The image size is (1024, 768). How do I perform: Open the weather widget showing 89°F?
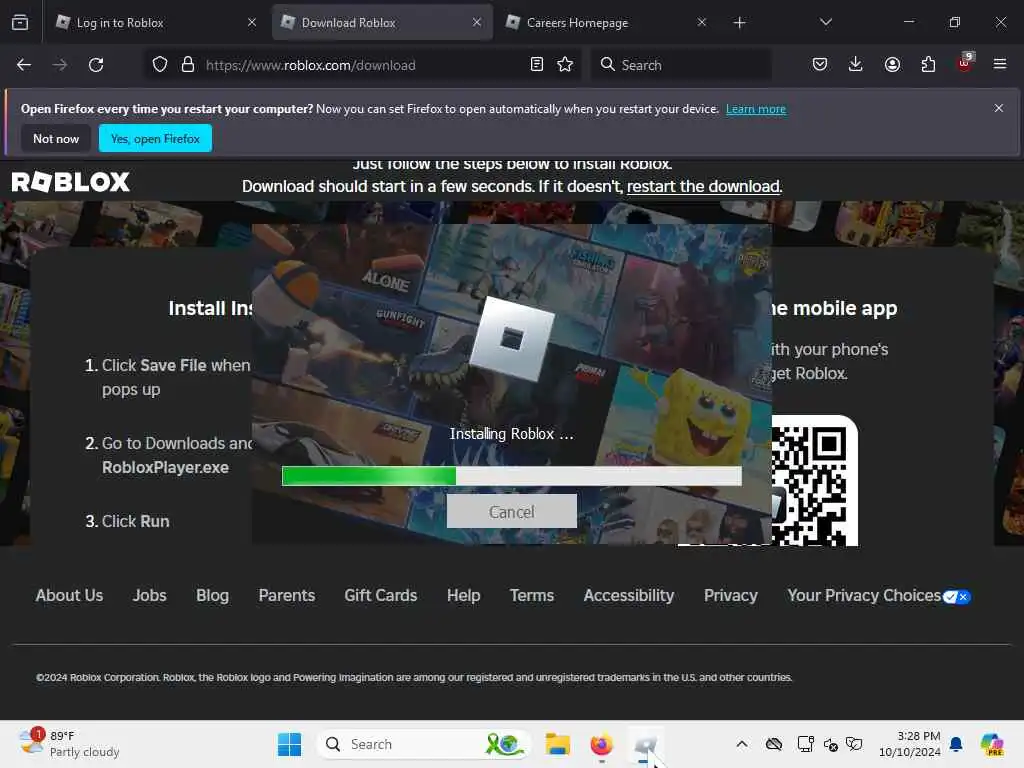(69, 744)
